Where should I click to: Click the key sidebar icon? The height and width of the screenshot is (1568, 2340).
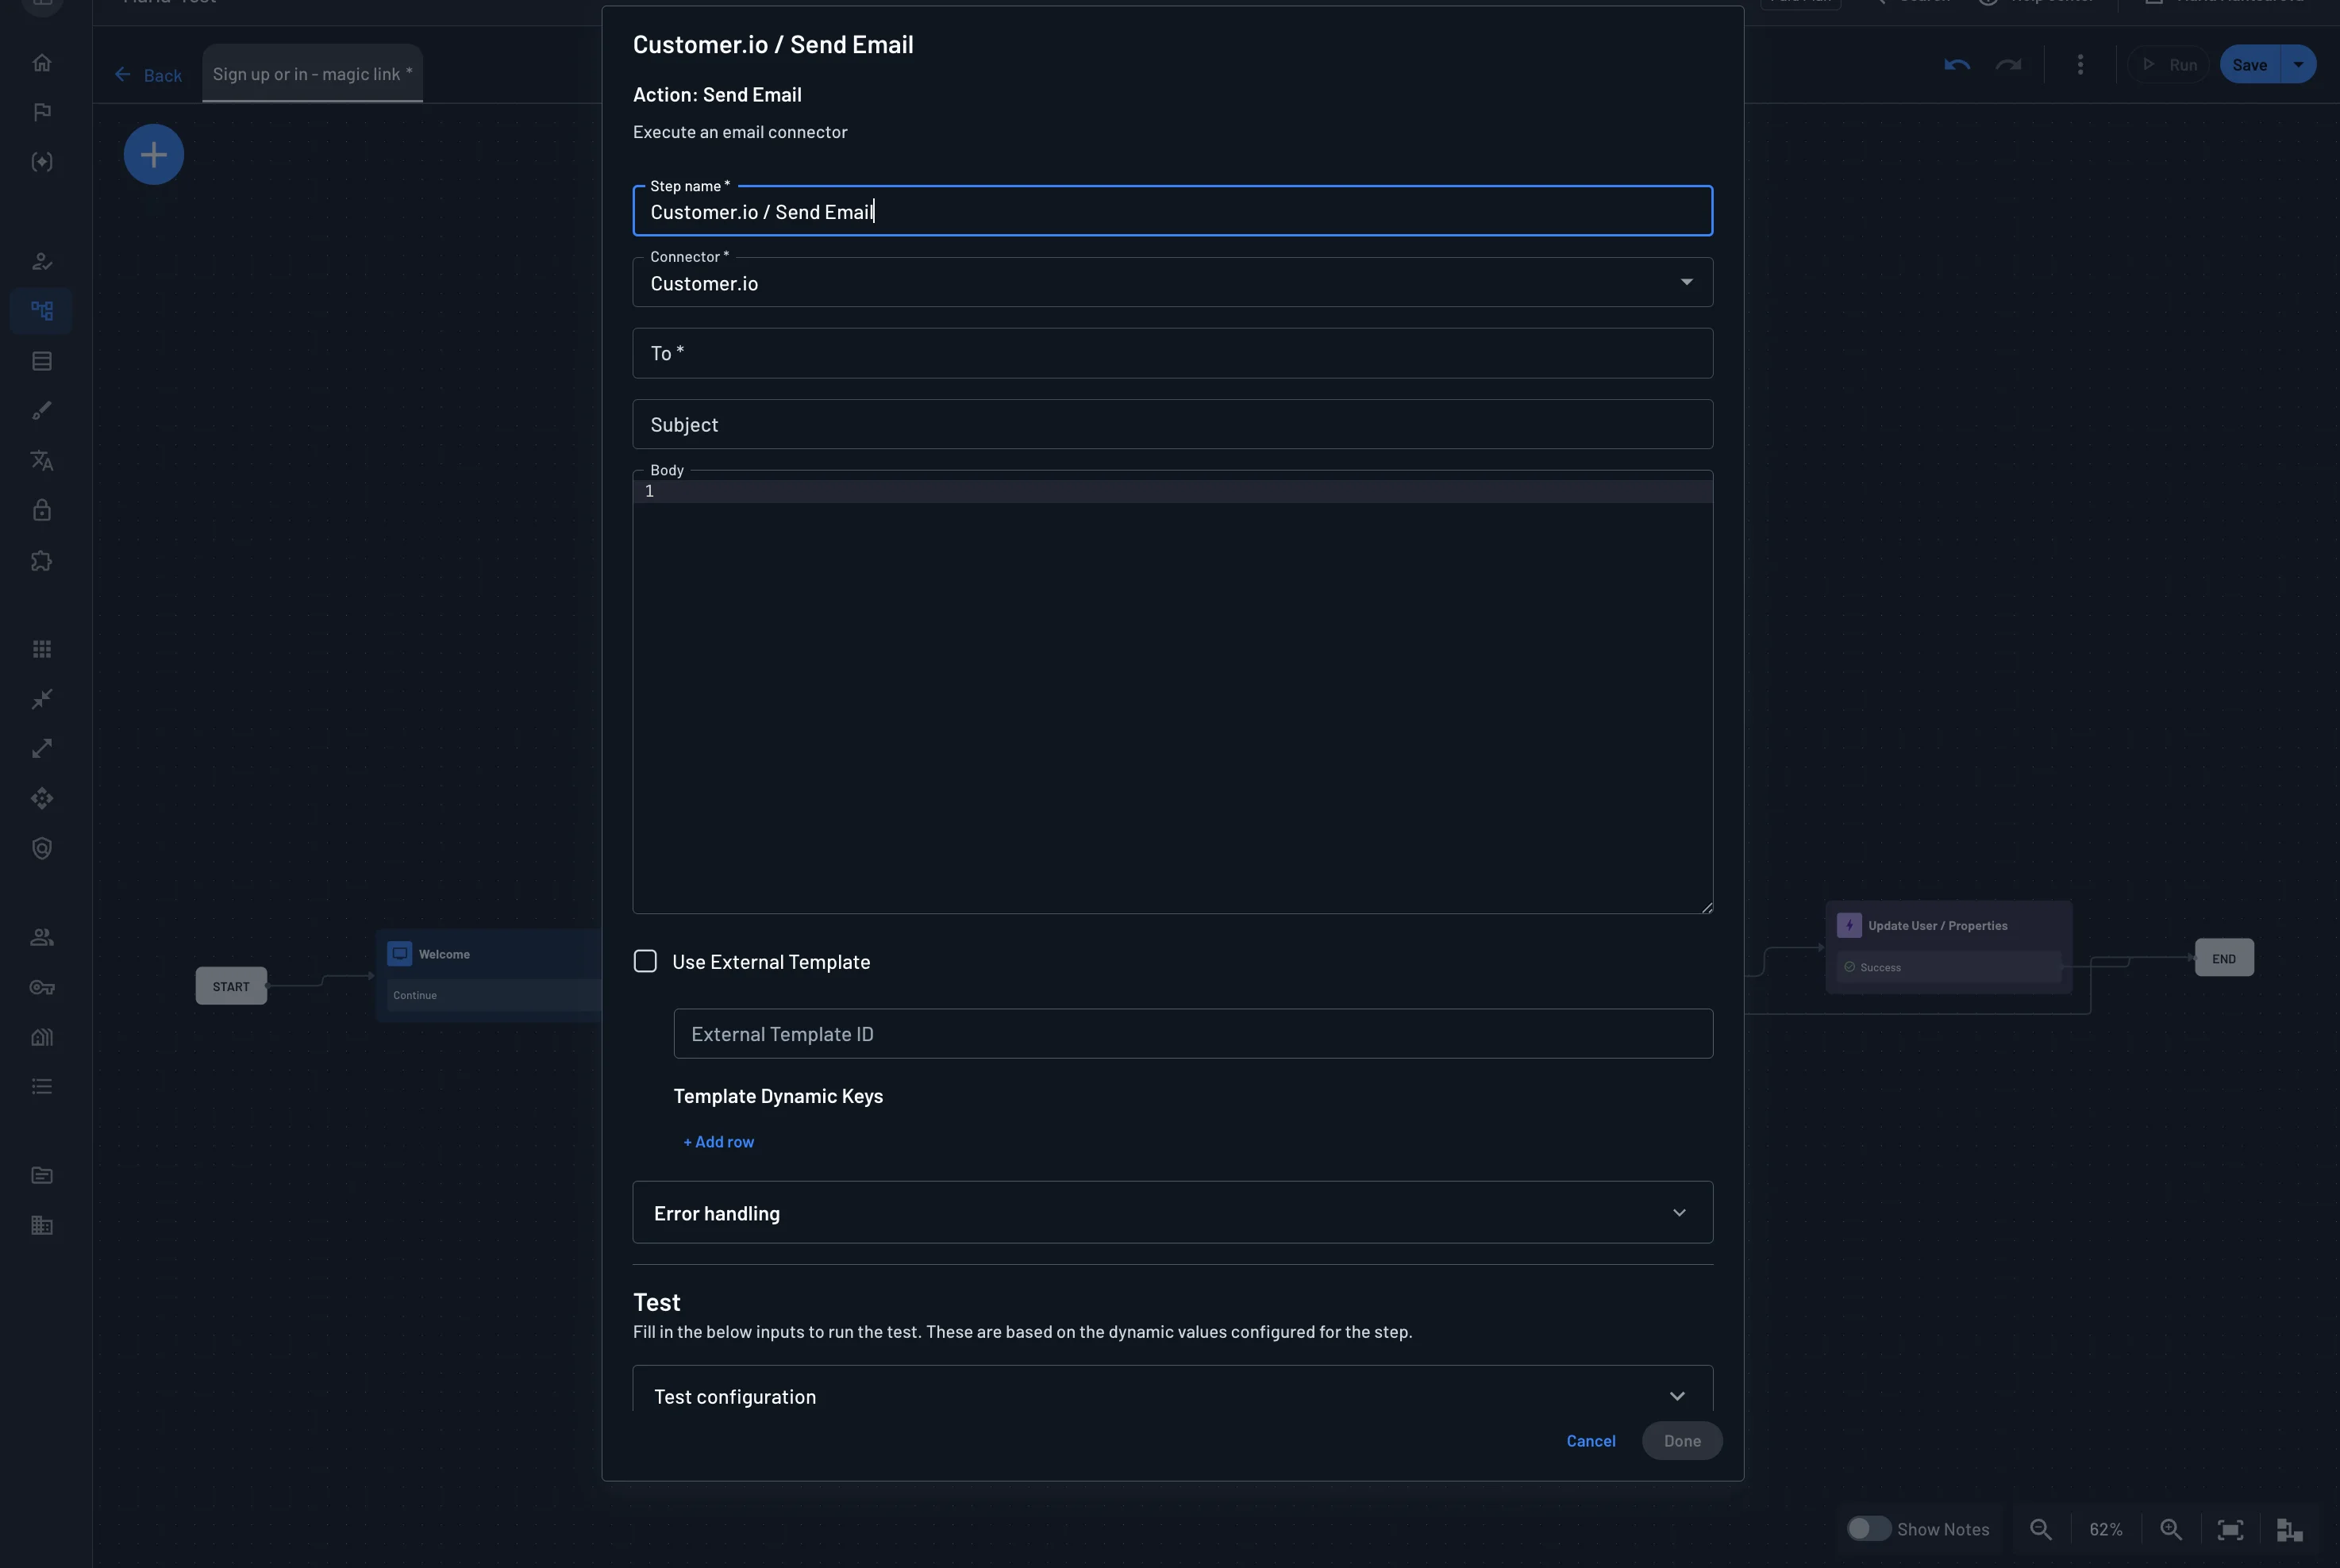coord(42,987)
